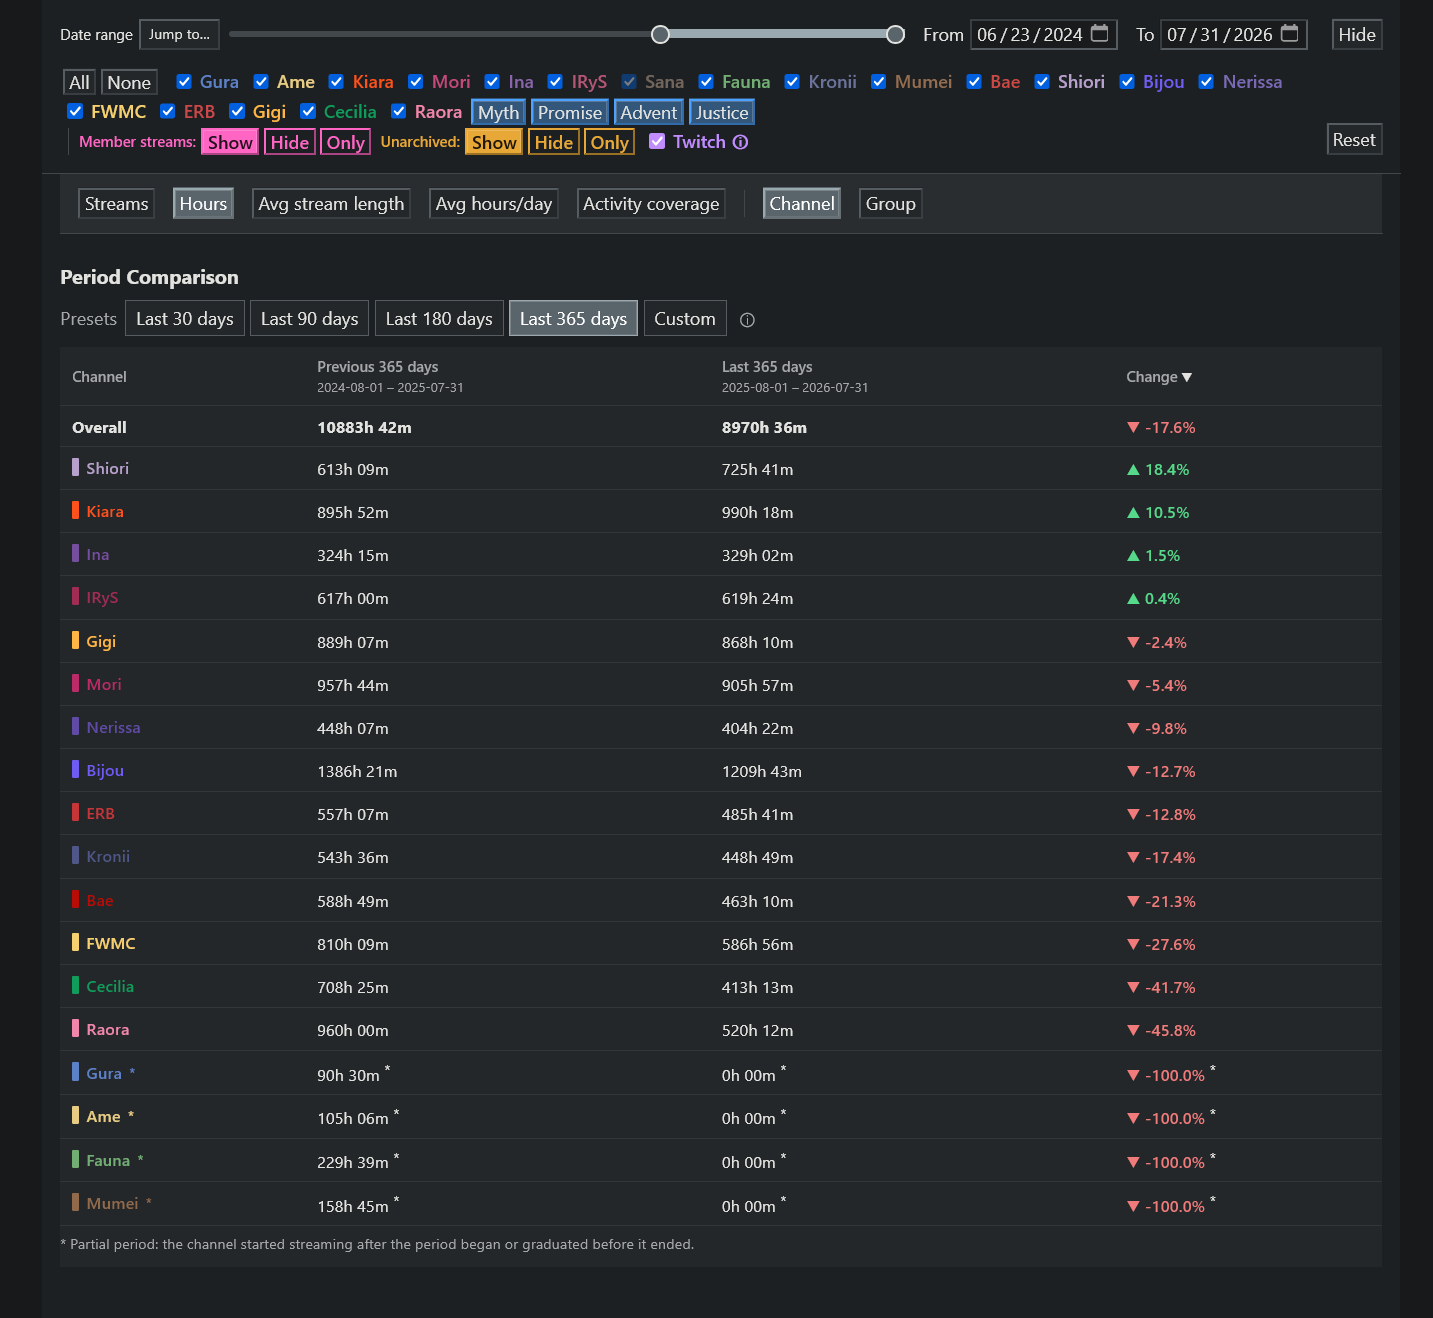Set Unarchived streams to Hide

(x=554, y=142)
